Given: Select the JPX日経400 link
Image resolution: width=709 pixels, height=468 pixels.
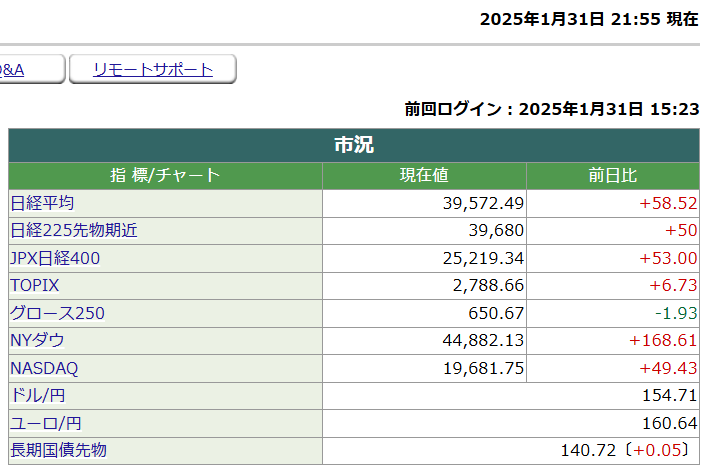Looking at the screenshot, I should (x=55, y=258).
